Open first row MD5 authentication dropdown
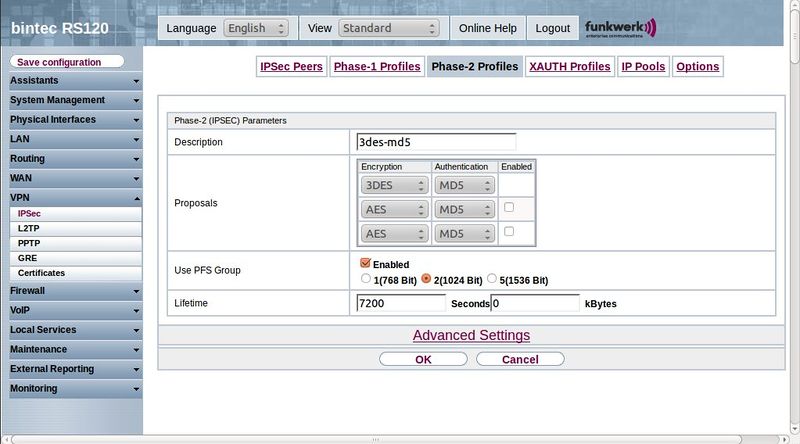Image resolution: width=800 pixels, height=444 pixels. coord(464,185)
